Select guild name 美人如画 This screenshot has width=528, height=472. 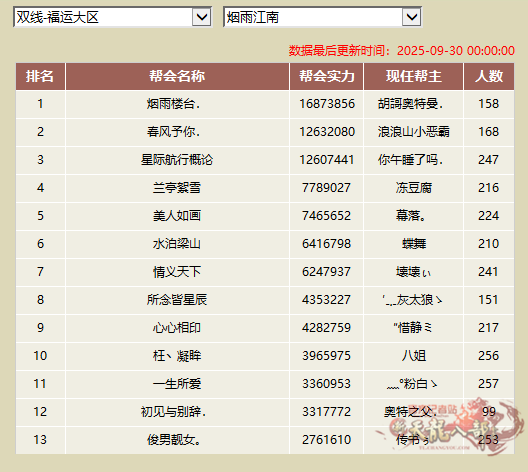tap(177, 215)
